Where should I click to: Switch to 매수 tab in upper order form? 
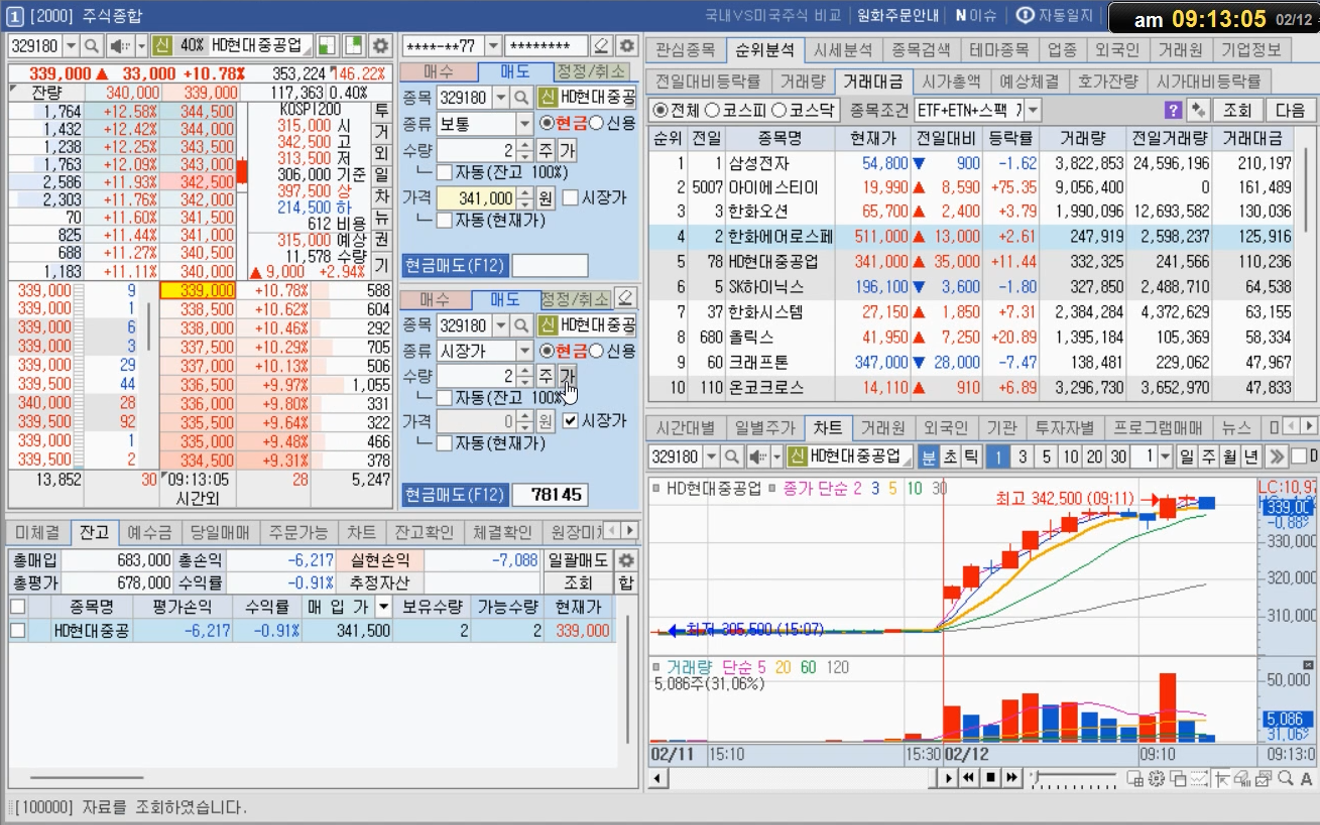pyautogui.click(x=438, y=72)
